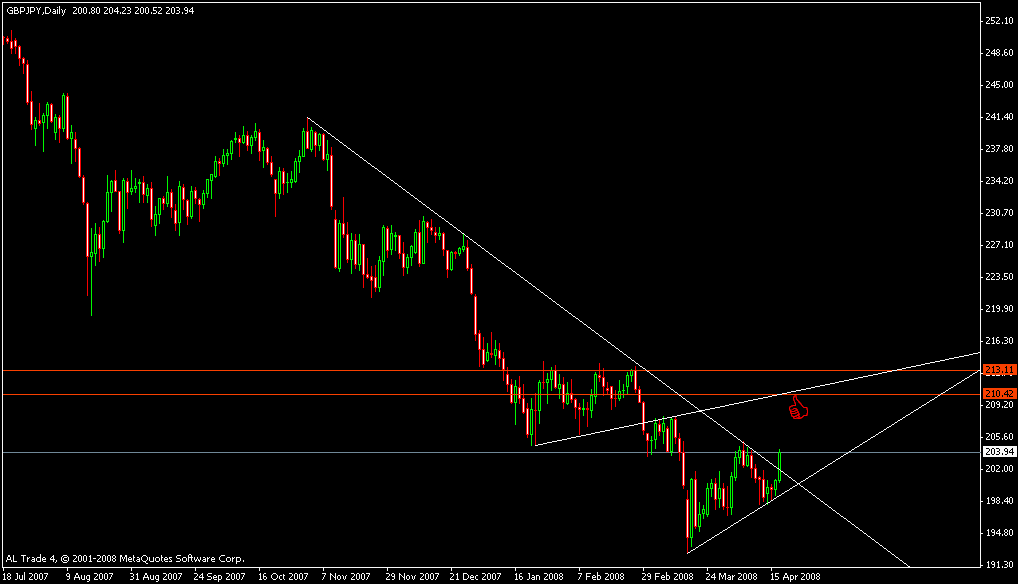Click the 209.20 price scale value
Image resolution: width=1018 pixels, height=584 pixels.
coord(999,404)
